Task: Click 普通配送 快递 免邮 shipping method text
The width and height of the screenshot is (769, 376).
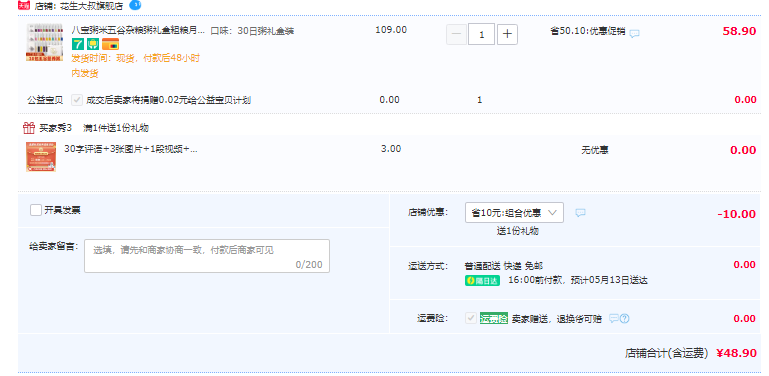Action: [x=504, y=266]
